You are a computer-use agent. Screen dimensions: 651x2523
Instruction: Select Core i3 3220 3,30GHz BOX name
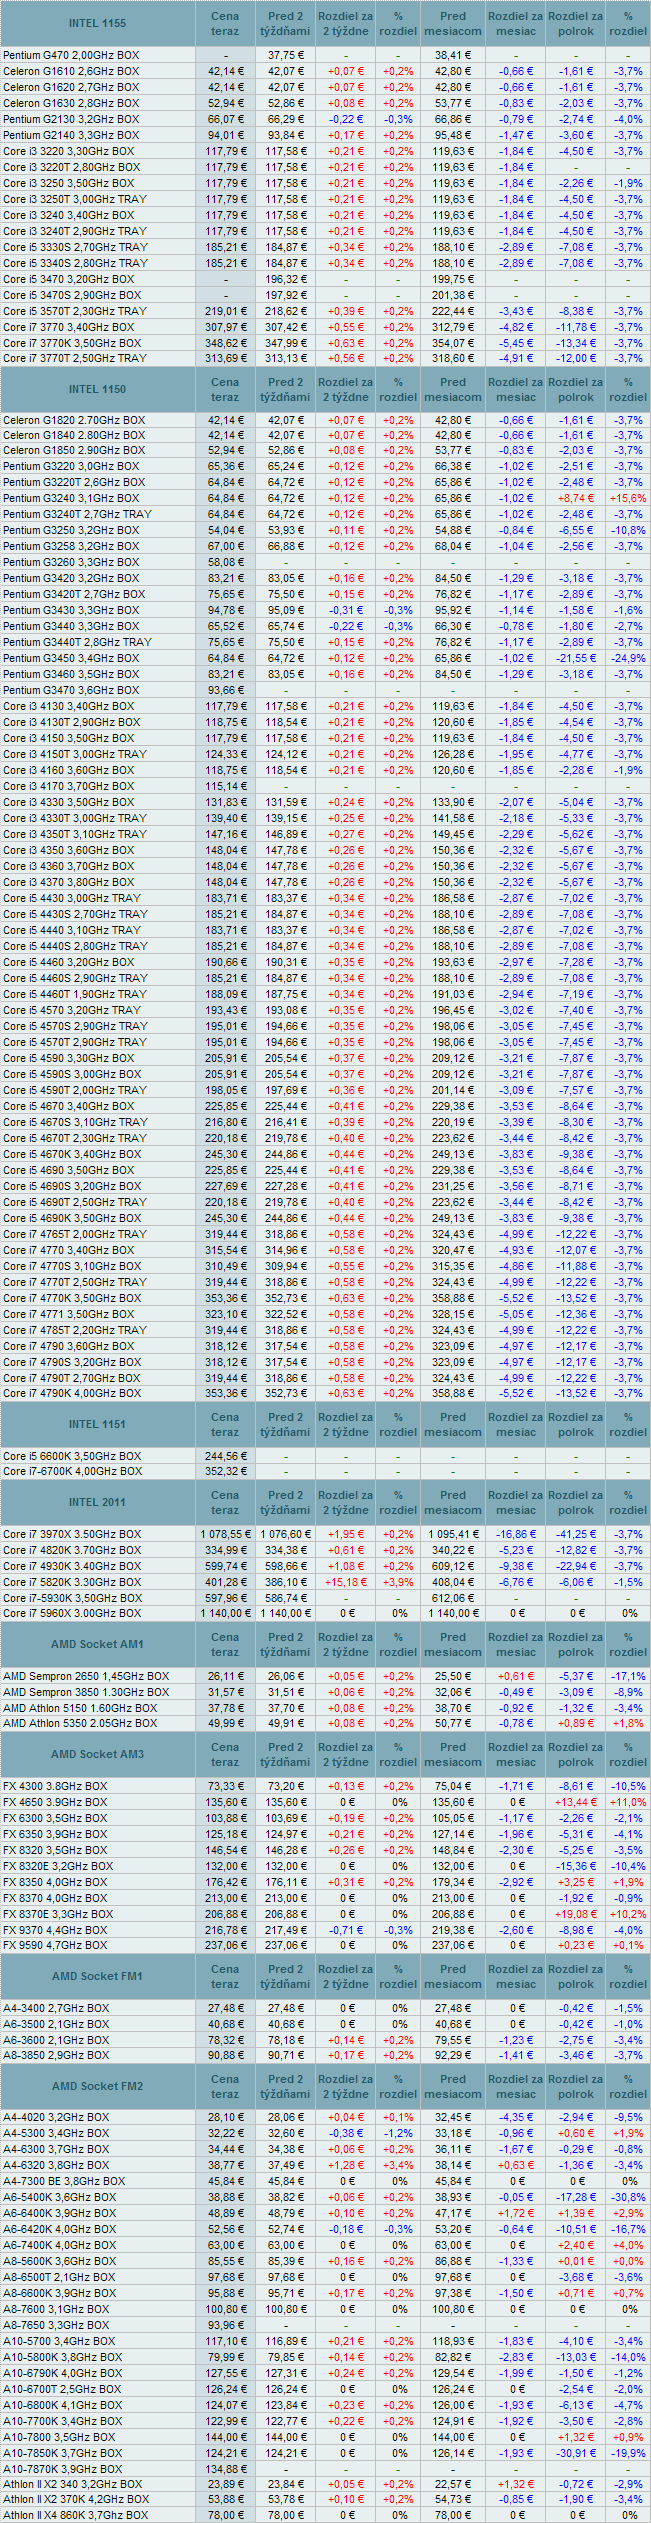[68, 151]
